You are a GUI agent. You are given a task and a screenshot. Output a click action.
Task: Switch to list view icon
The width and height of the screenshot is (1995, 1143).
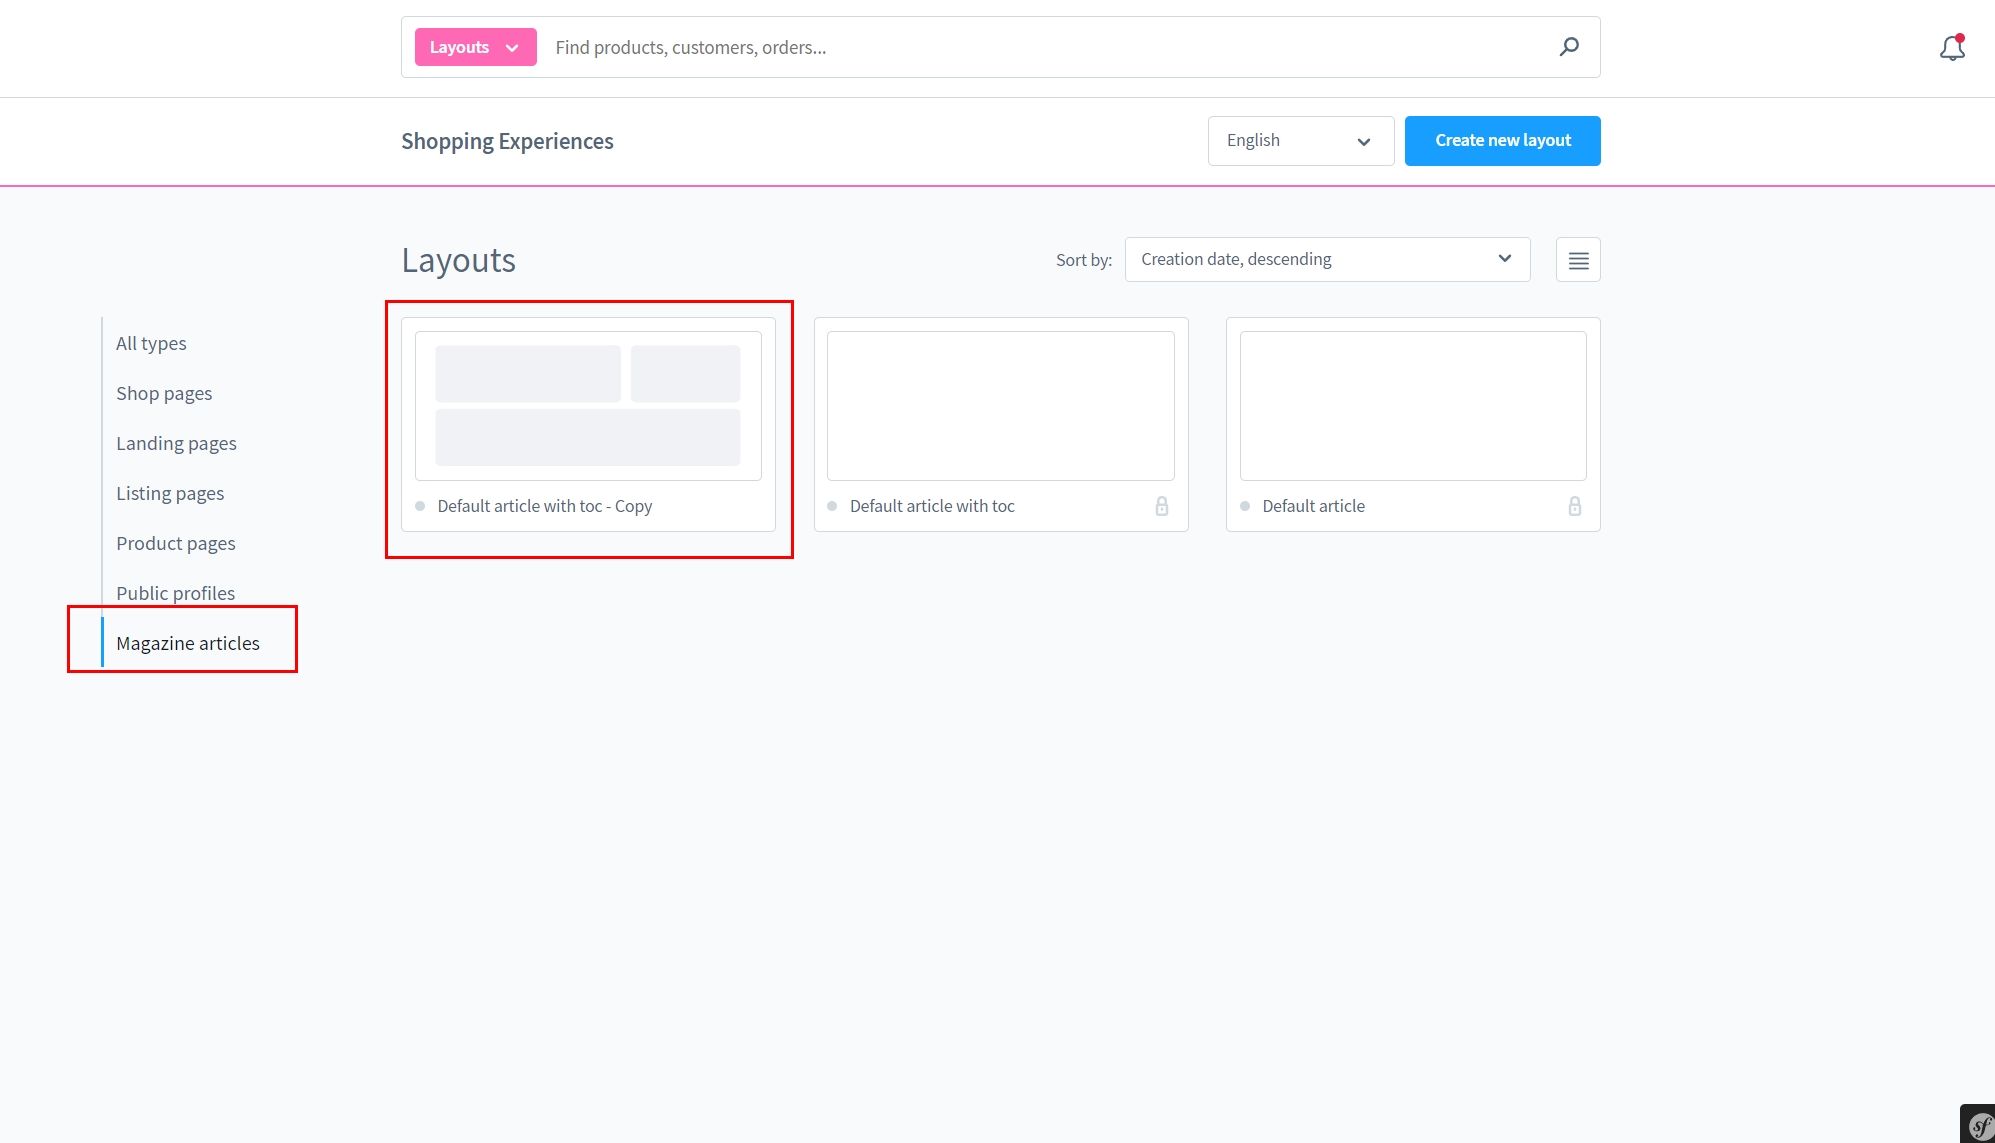(x=1578, y=260)
